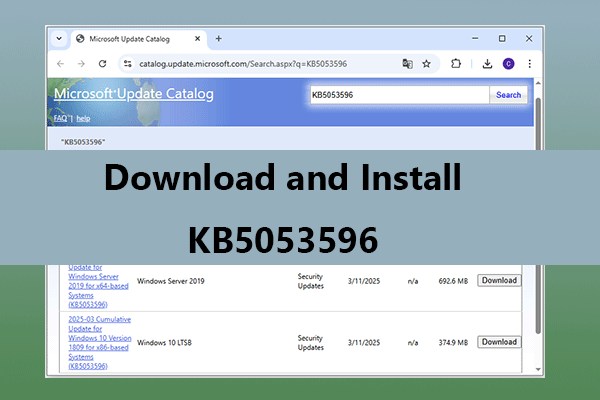Open the Extensions puzzle icon
600x400 pixels.
(456, 64)
